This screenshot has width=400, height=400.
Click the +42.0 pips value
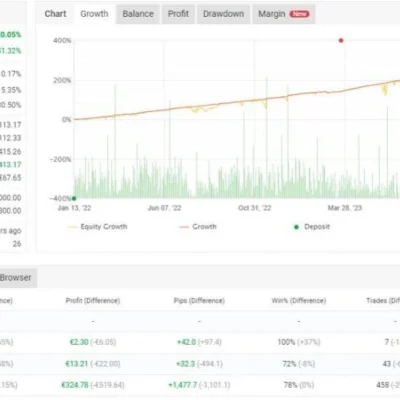(x=187, y=342)
